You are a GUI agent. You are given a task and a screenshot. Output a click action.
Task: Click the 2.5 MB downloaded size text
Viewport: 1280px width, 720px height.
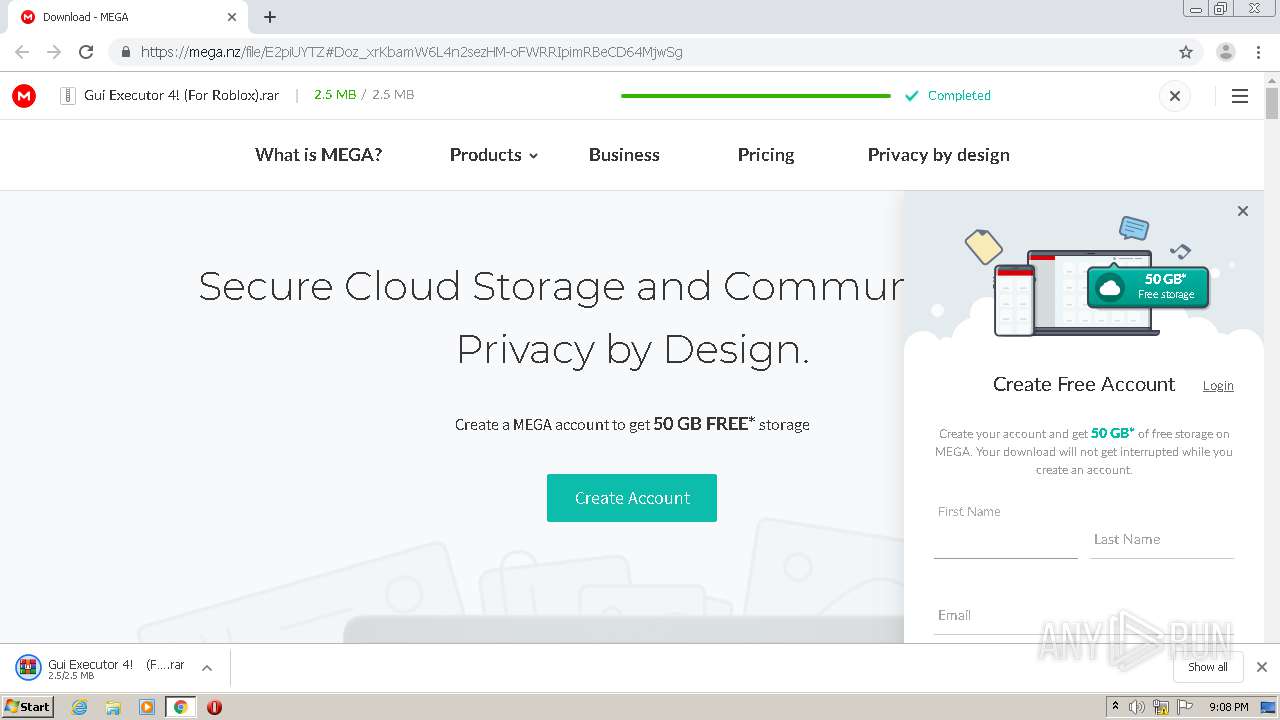[335, 95]
